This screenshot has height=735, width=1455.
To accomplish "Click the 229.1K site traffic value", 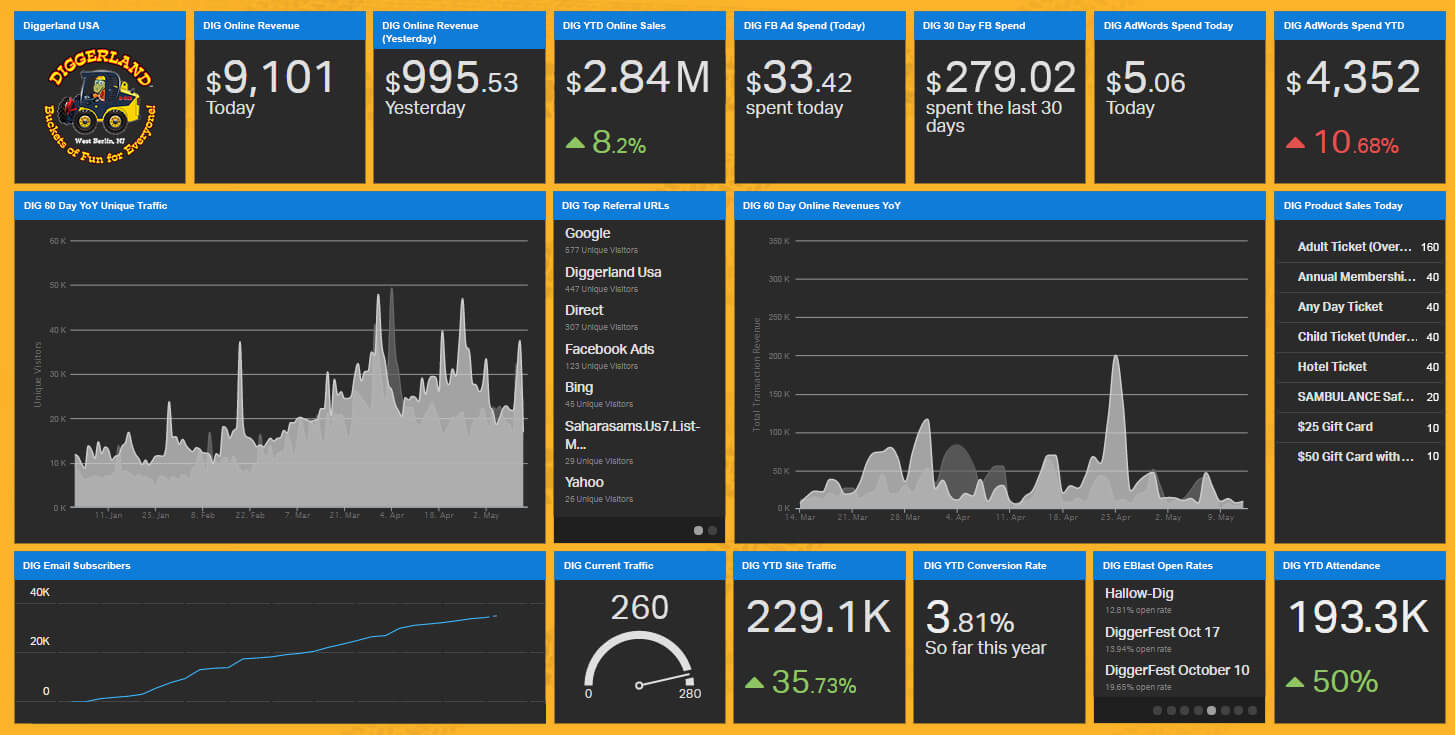I will tap(818, 618).
